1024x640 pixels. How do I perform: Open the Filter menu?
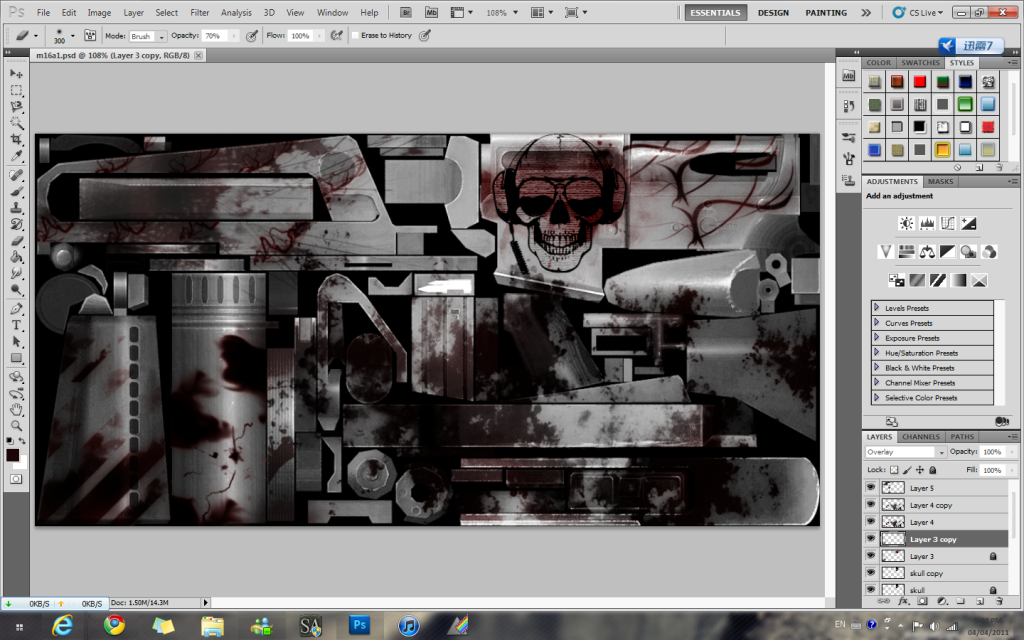coord(199,13)
